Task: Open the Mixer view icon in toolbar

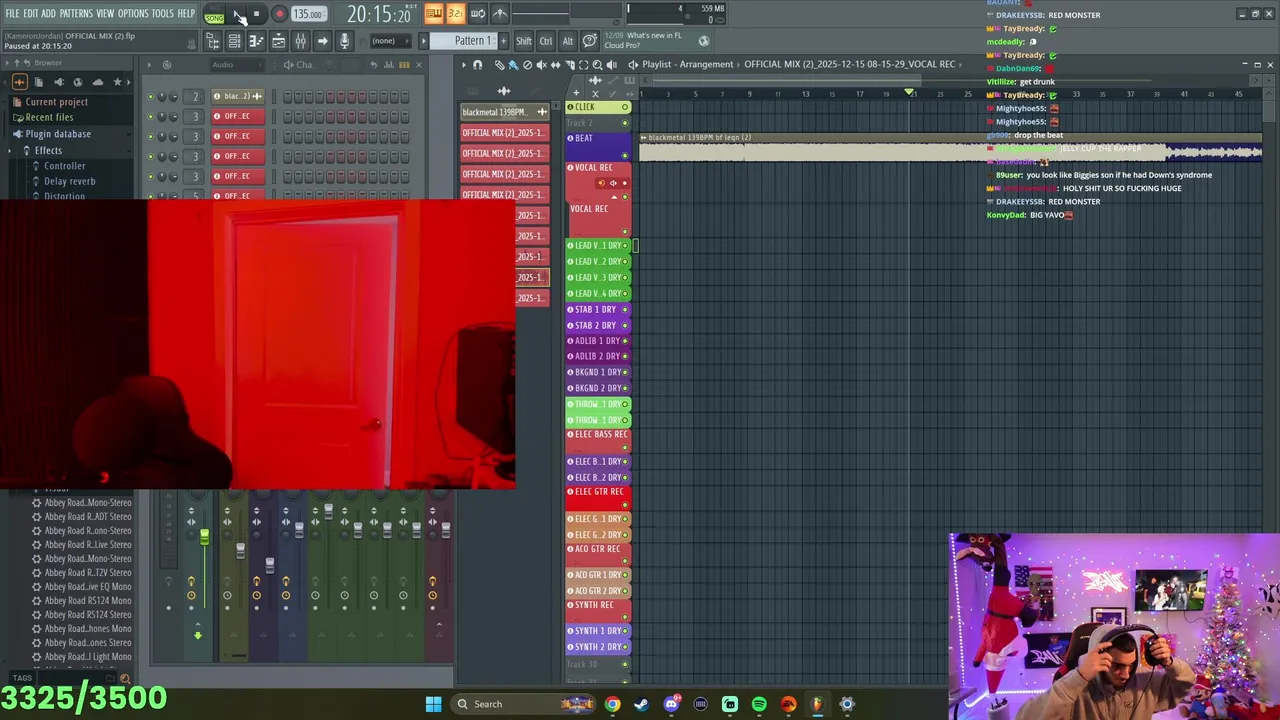Action: [x=300, y=41]
